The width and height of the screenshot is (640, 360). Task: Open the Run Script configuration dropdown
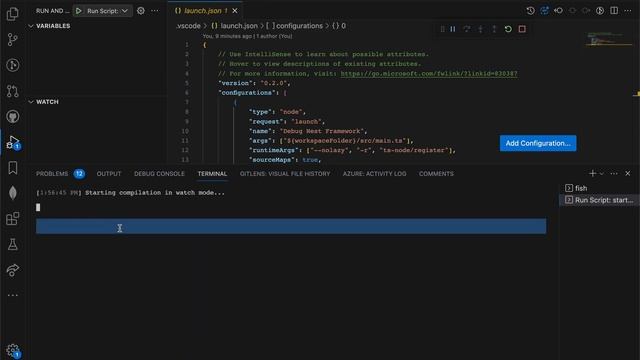coord(107,11)
